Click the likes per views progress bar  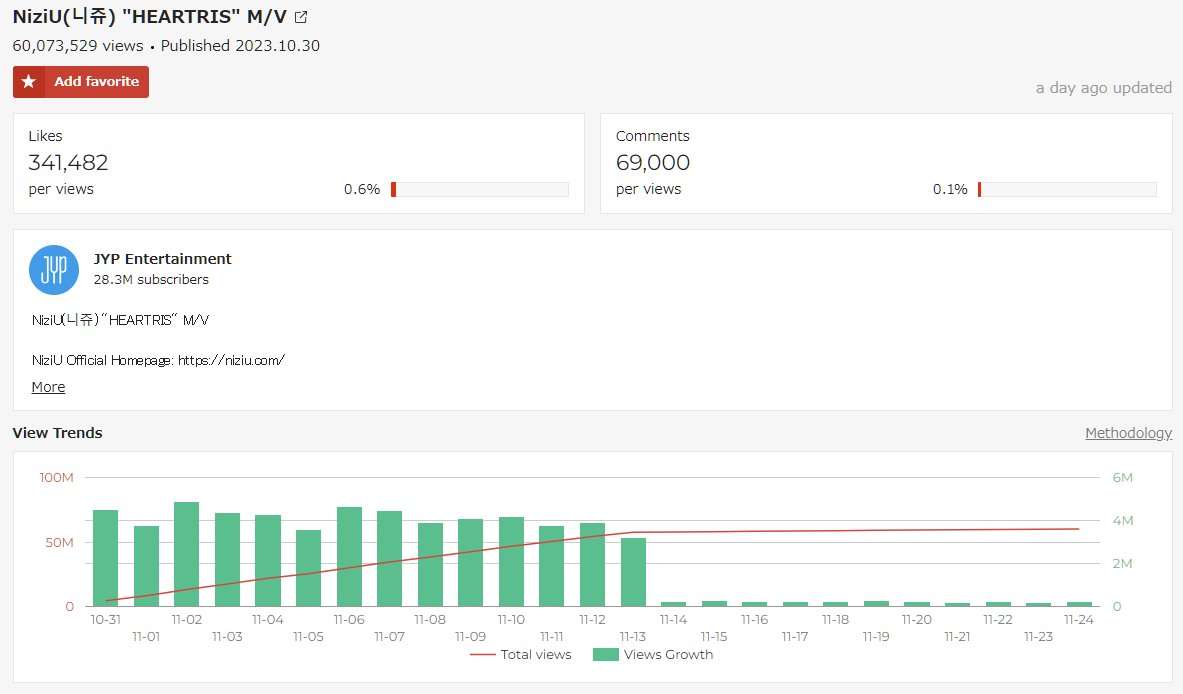(x=480, y=189)
